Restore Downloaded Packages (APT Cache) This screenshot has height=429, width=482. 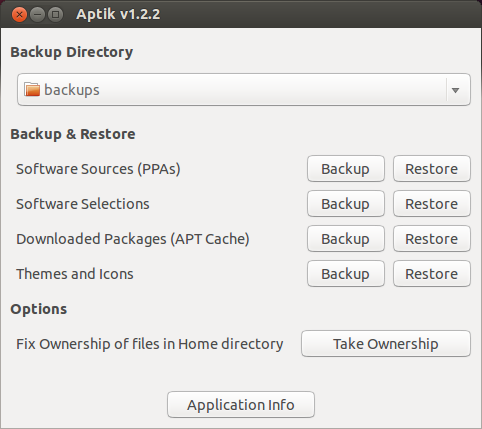(432, 239)
